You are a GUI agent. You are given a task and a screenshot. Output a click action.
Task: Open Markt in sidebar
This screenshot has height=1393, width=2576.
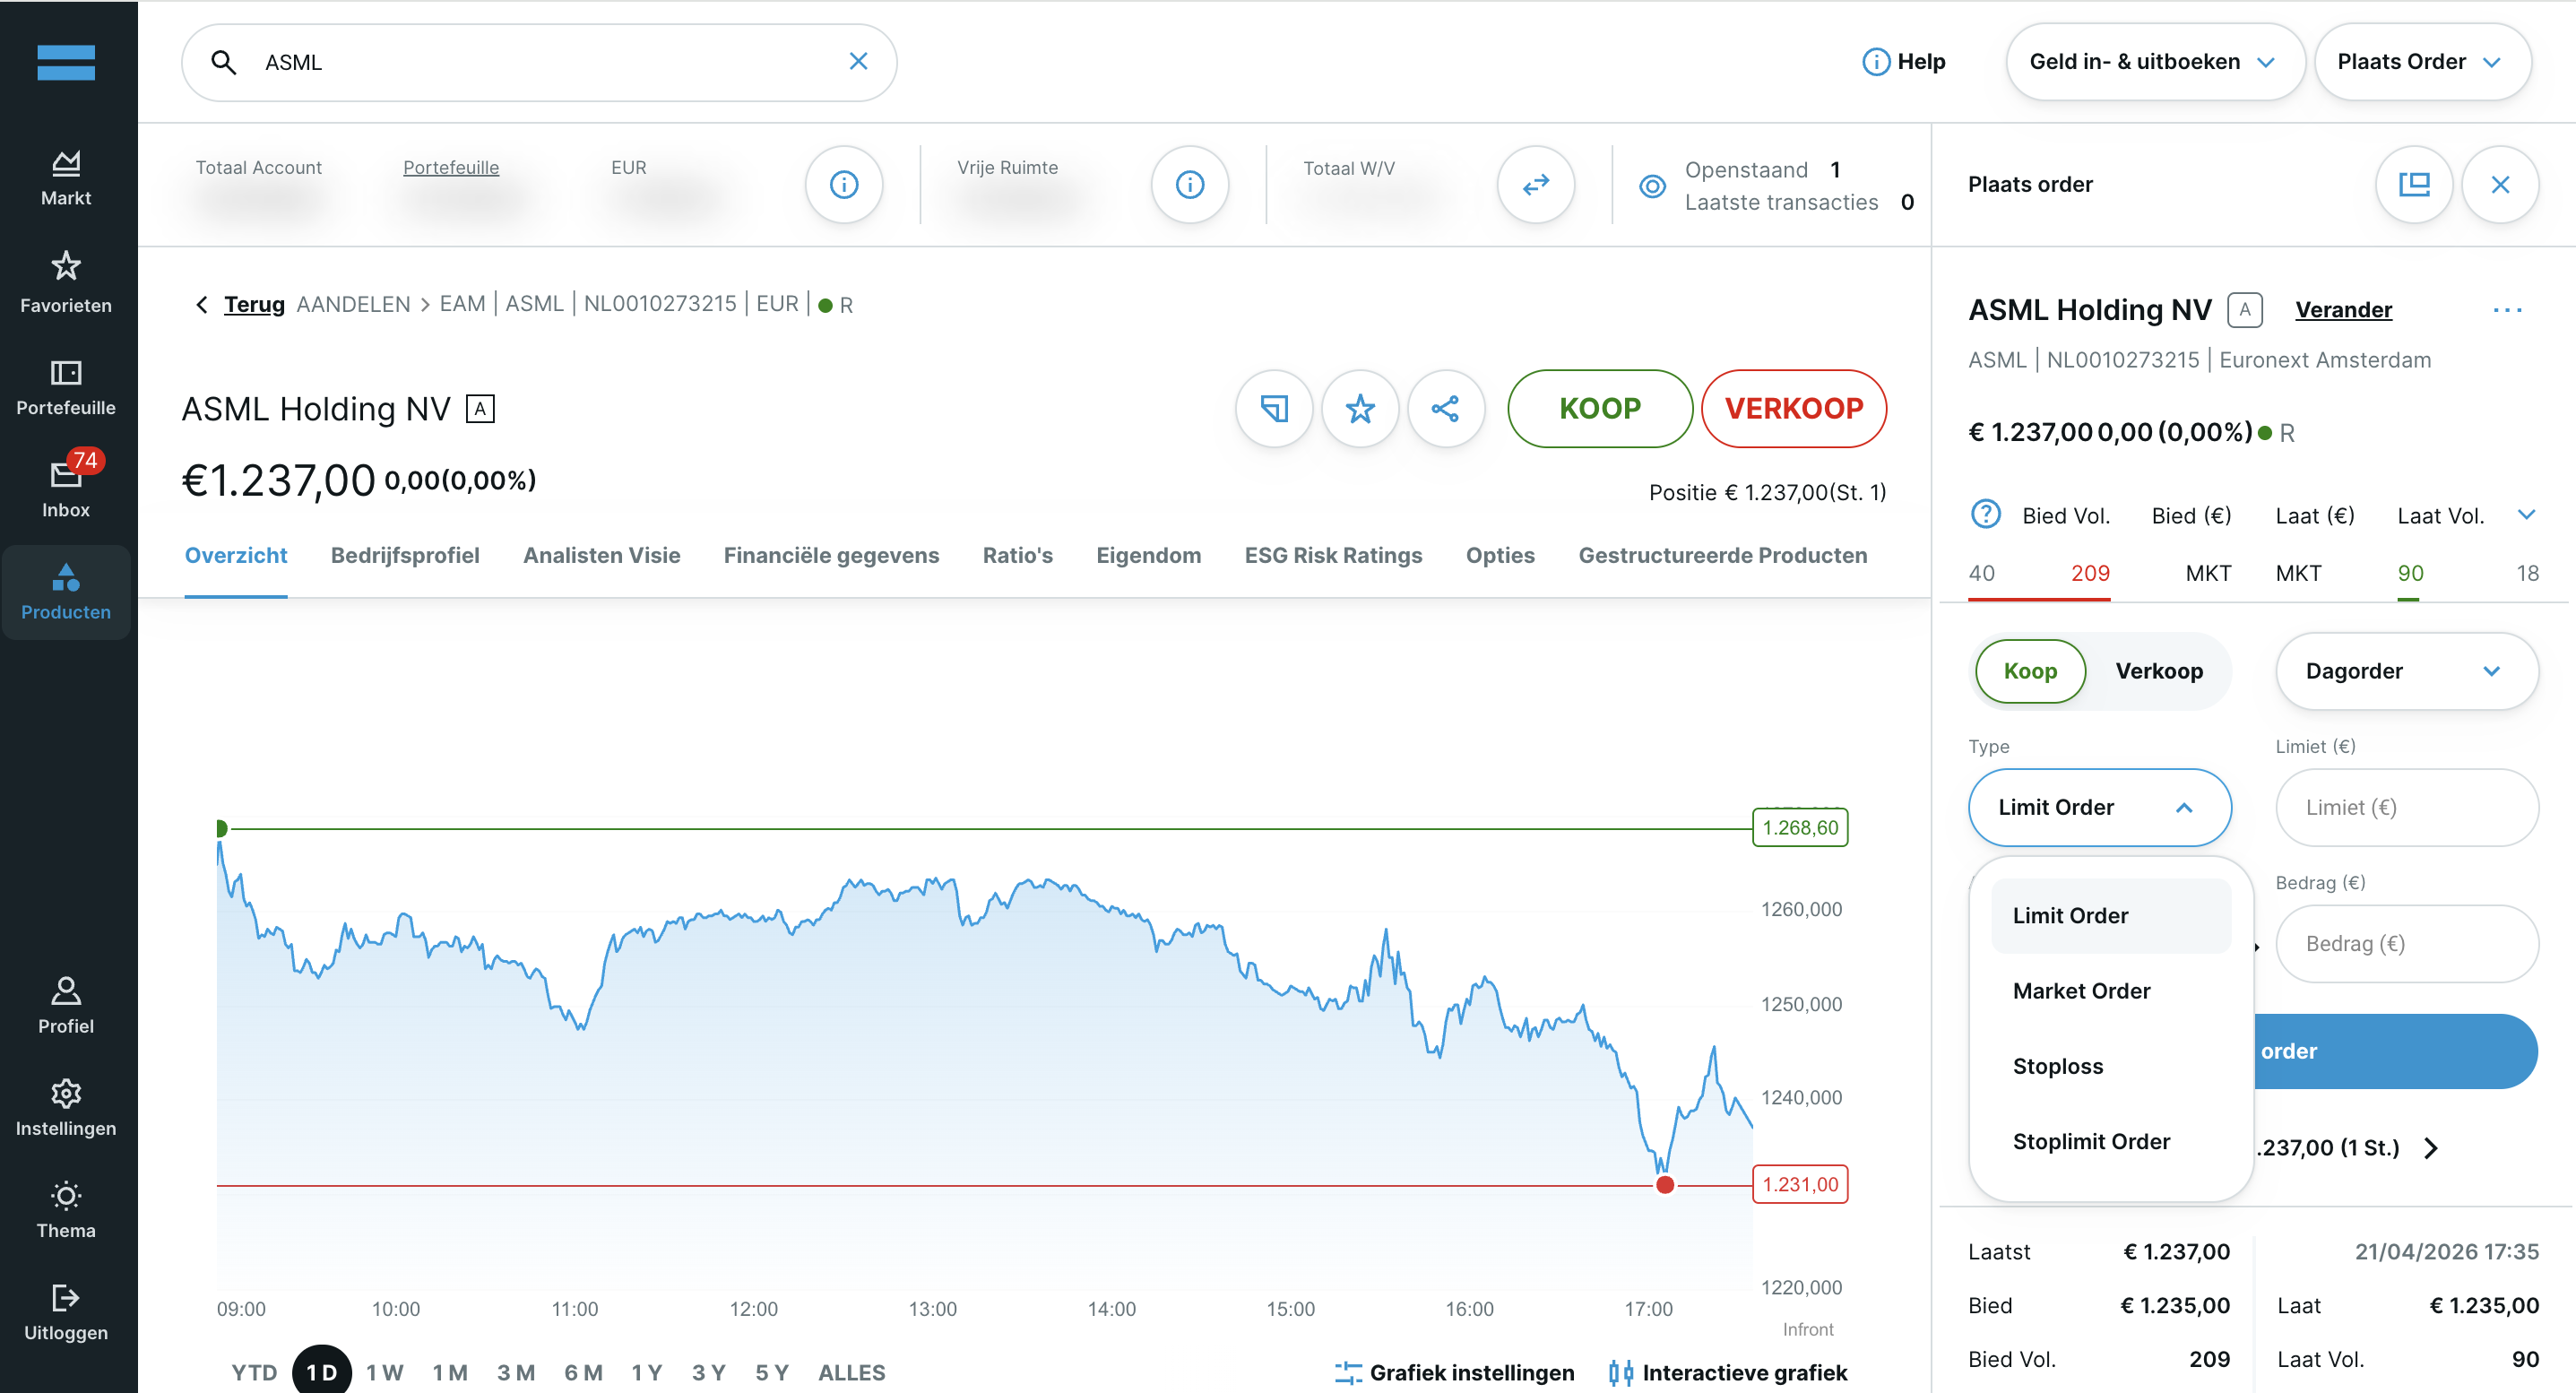click(x=66, y=178)
